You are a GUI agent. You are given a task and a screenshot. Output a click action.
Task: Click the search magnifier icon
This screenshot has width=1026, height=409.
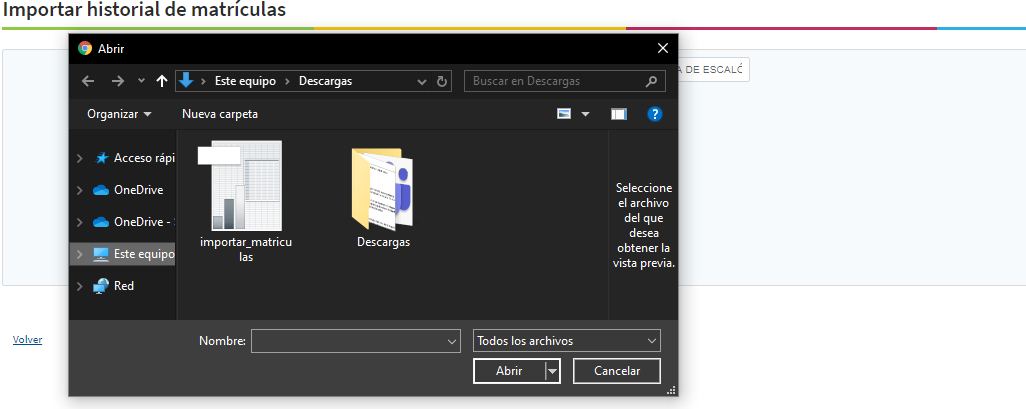tap(651, 81)
